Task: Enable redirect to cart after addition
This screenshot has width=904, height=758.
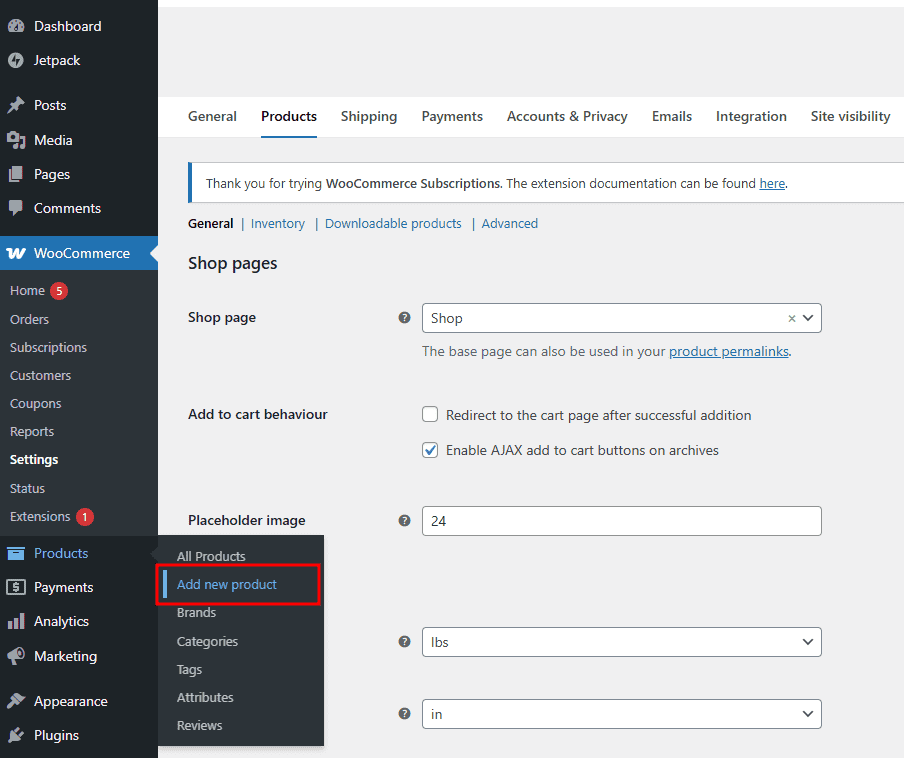Action: coord(430,414)
